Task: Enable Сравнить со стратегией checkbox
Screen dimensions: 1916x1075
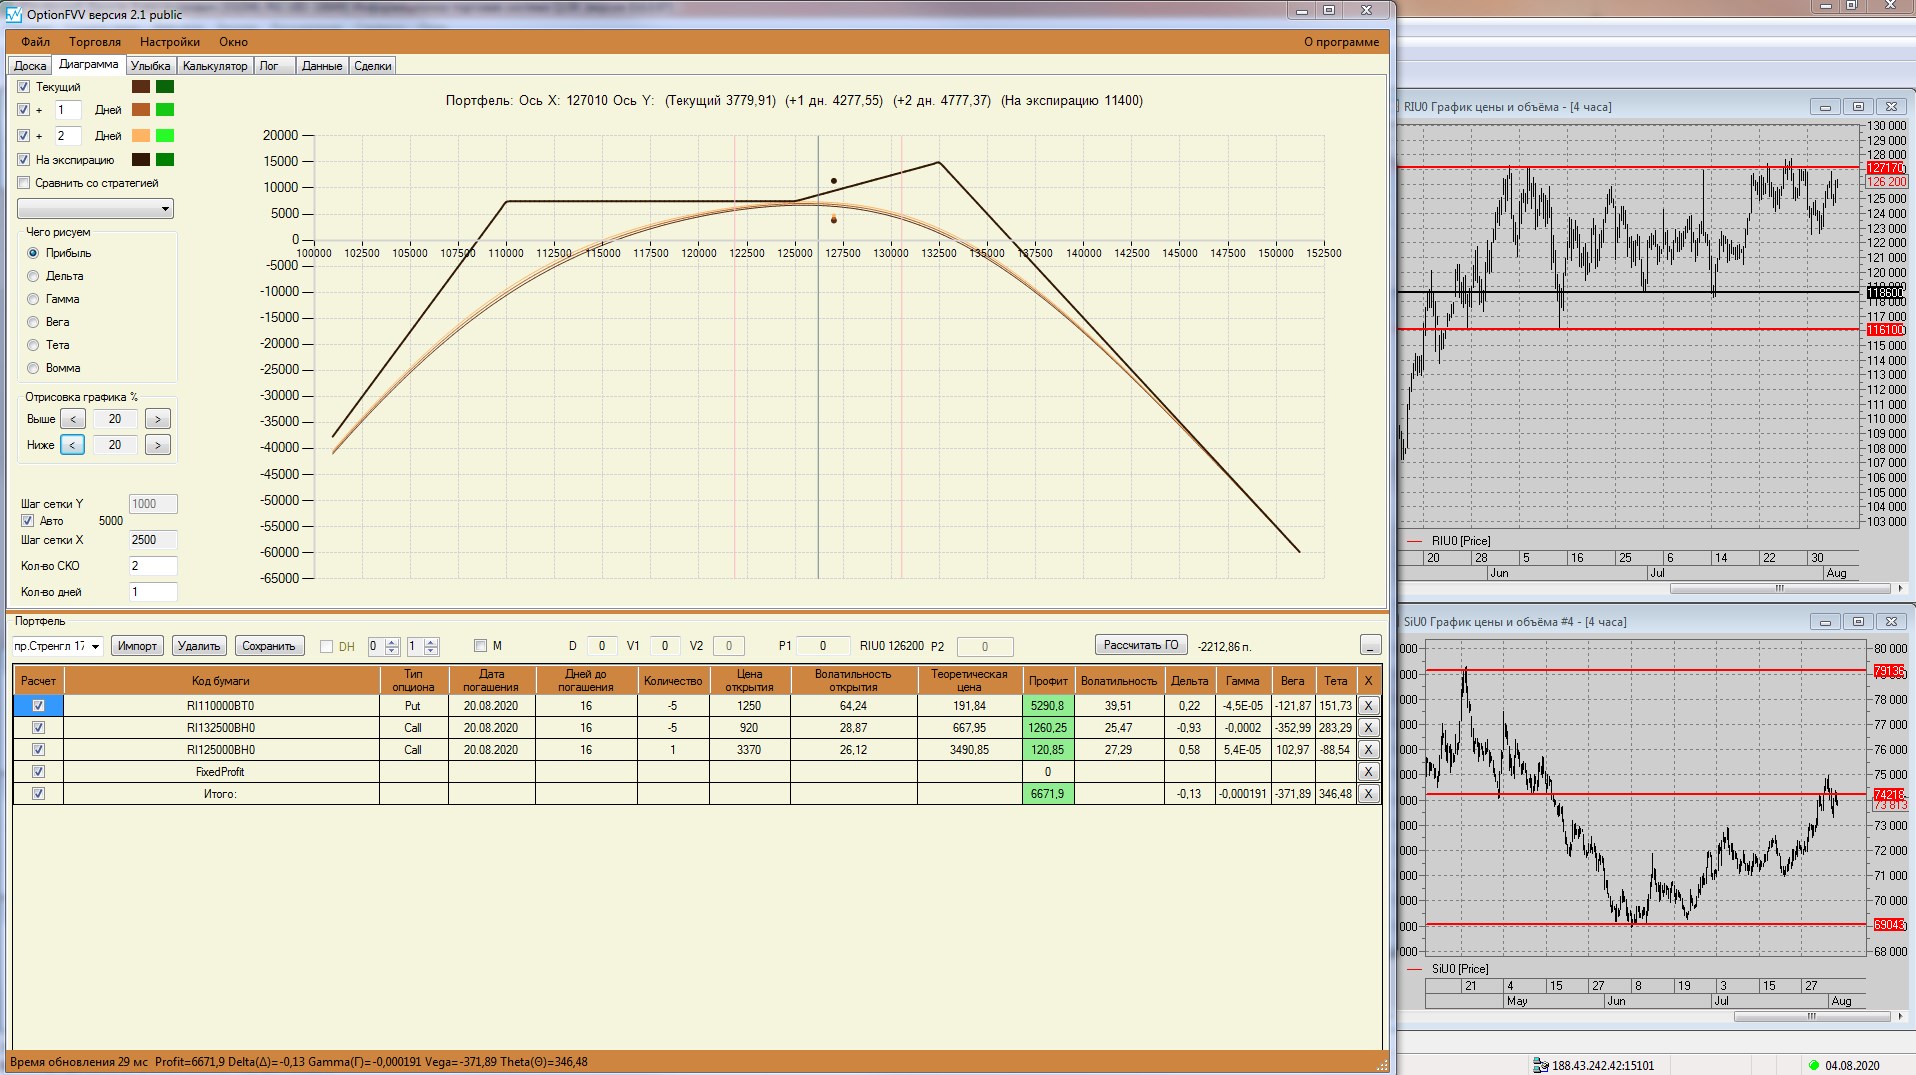Action: [x=24, y=183]
